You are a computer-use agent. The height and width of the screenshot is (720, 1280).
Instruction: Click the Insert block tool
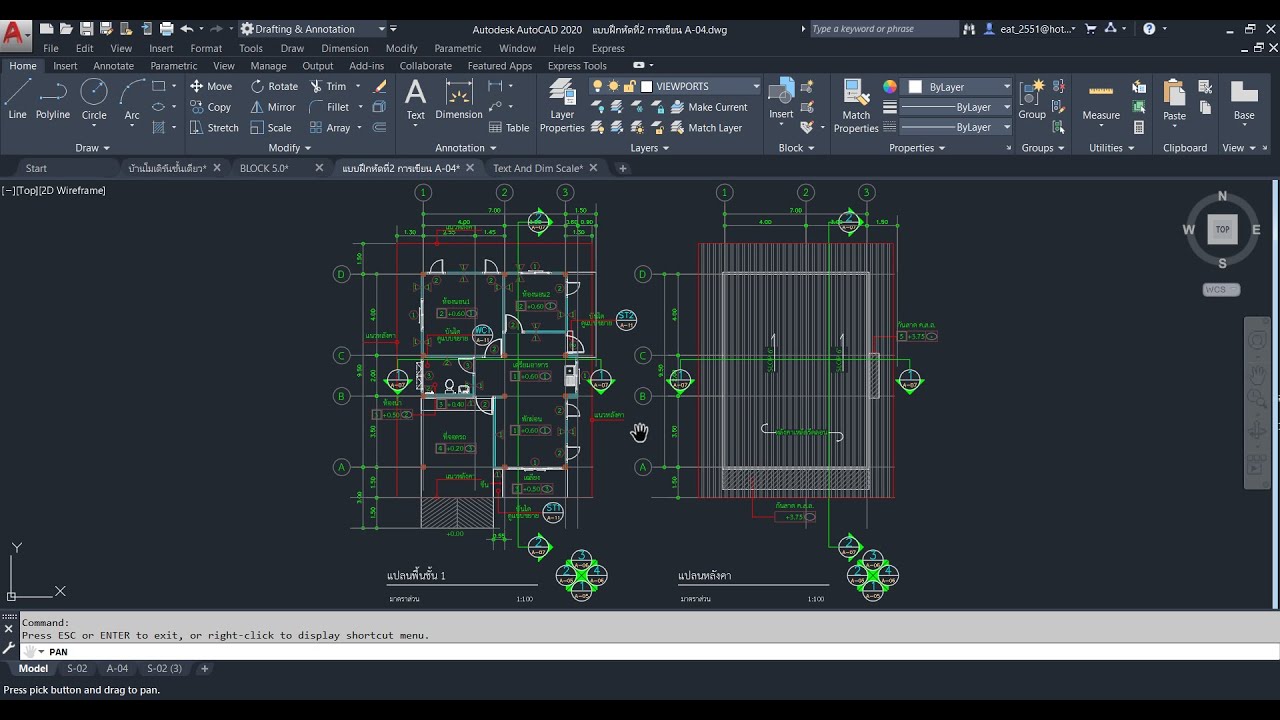click(x=781, y=100)
